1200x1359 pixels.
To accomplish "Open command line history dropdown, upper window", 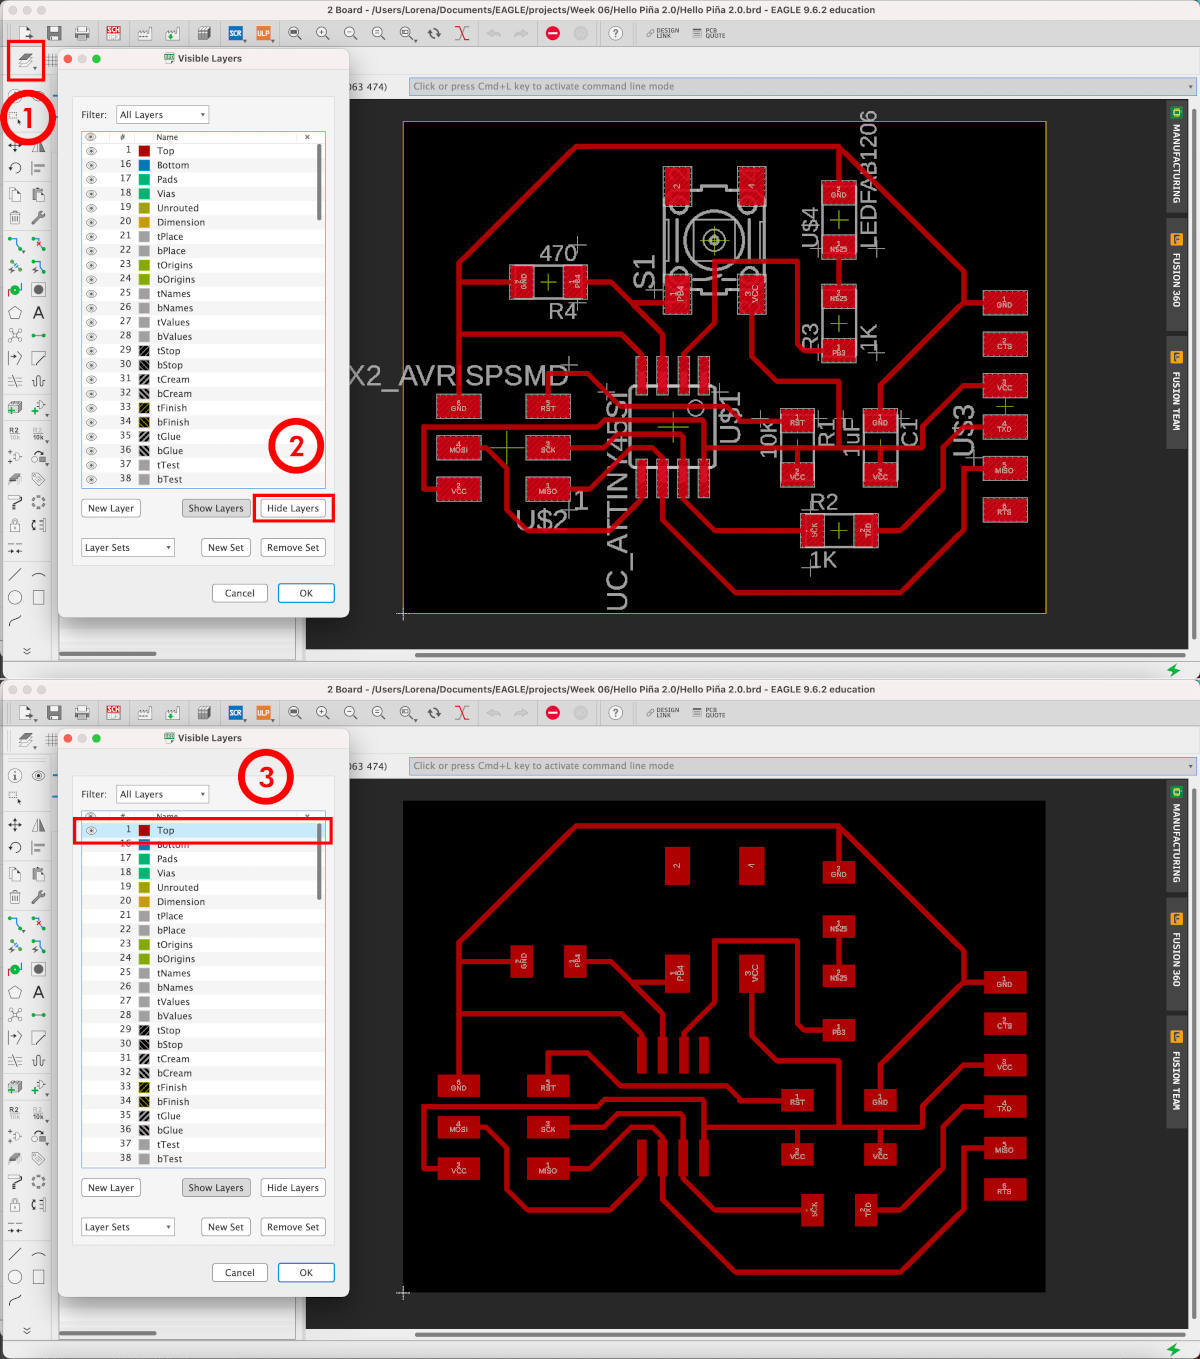I will click(x=1189, y=86).
